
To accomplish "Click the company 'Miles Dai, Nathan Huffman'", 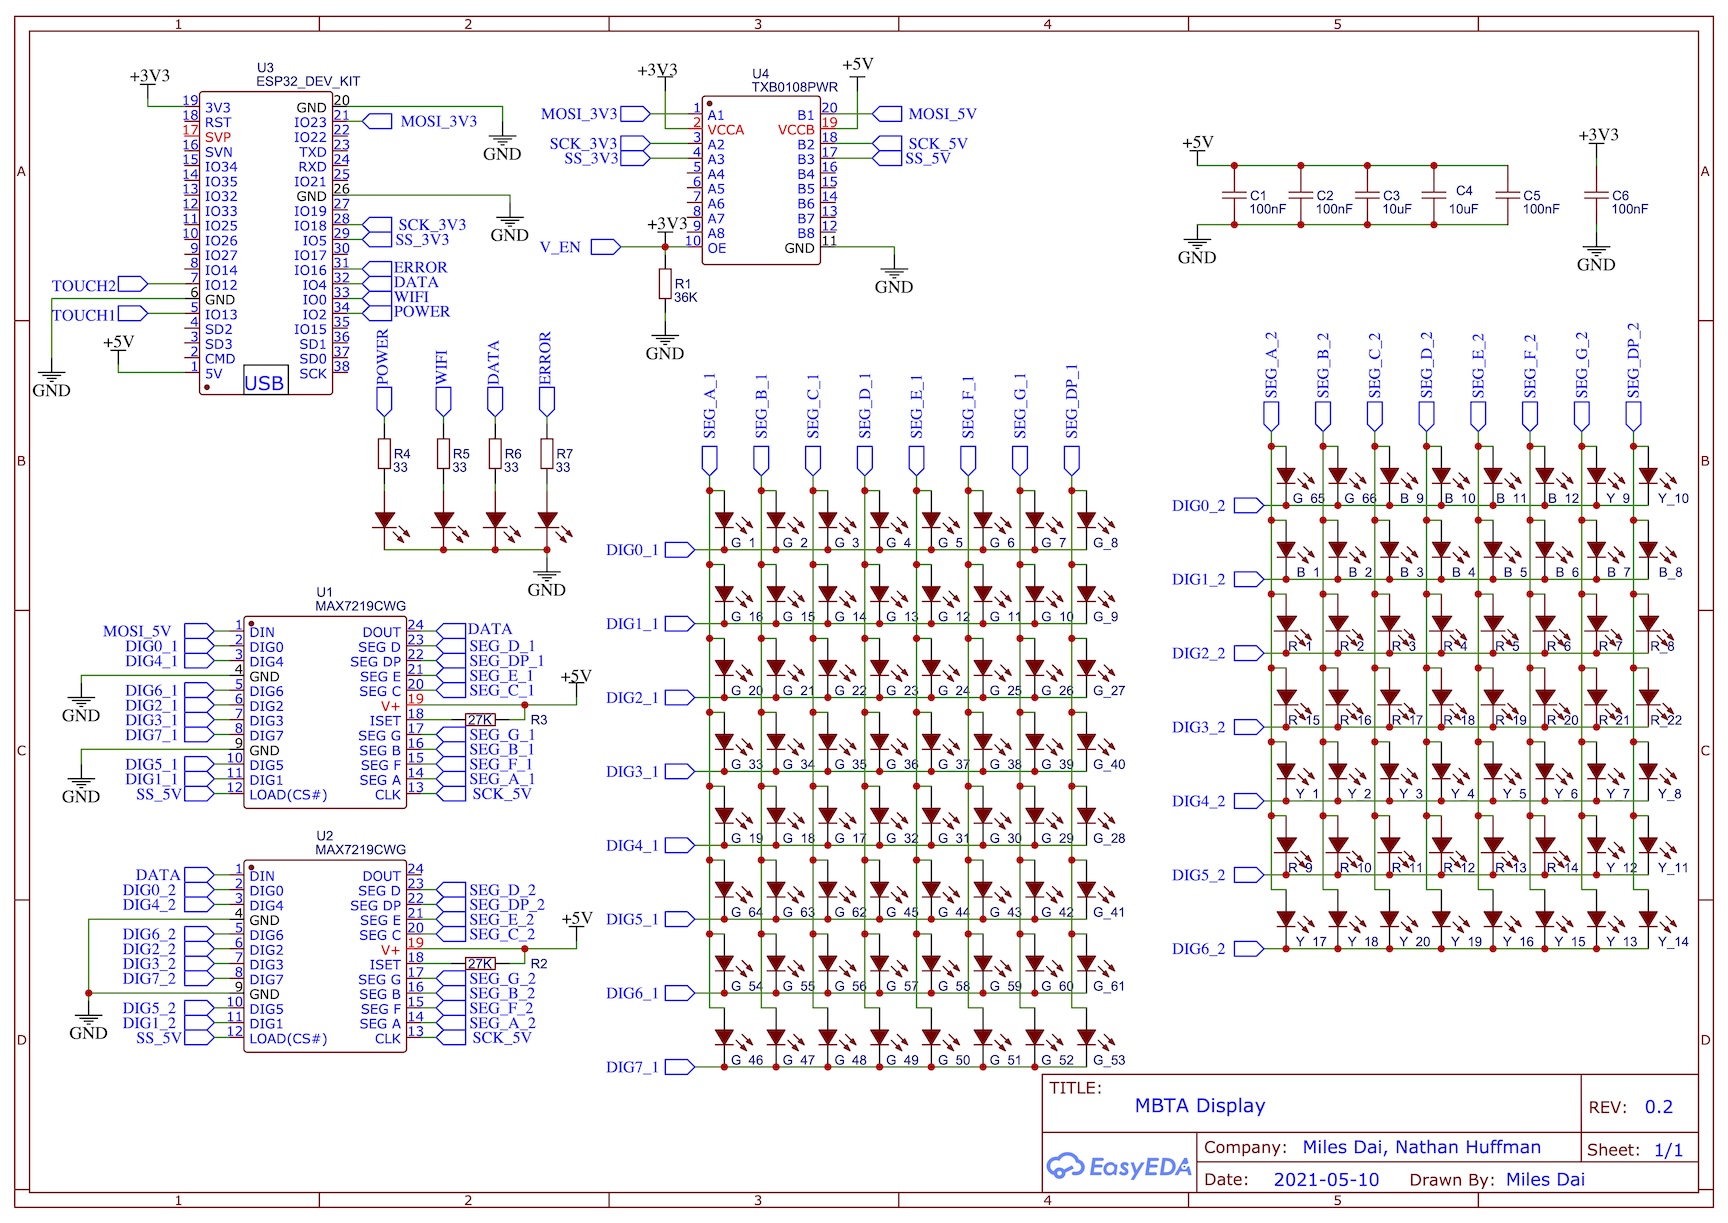I will (x=1421, y=1148).
